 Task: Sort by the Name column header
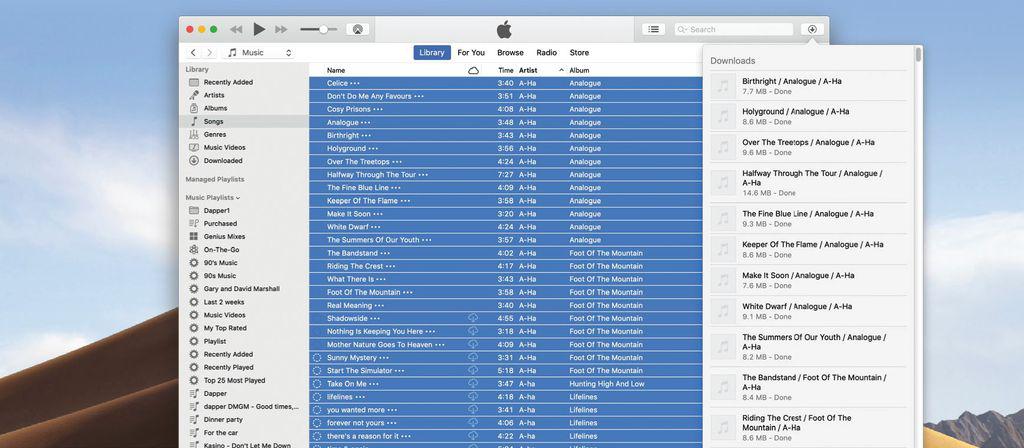tap(336, 70)
